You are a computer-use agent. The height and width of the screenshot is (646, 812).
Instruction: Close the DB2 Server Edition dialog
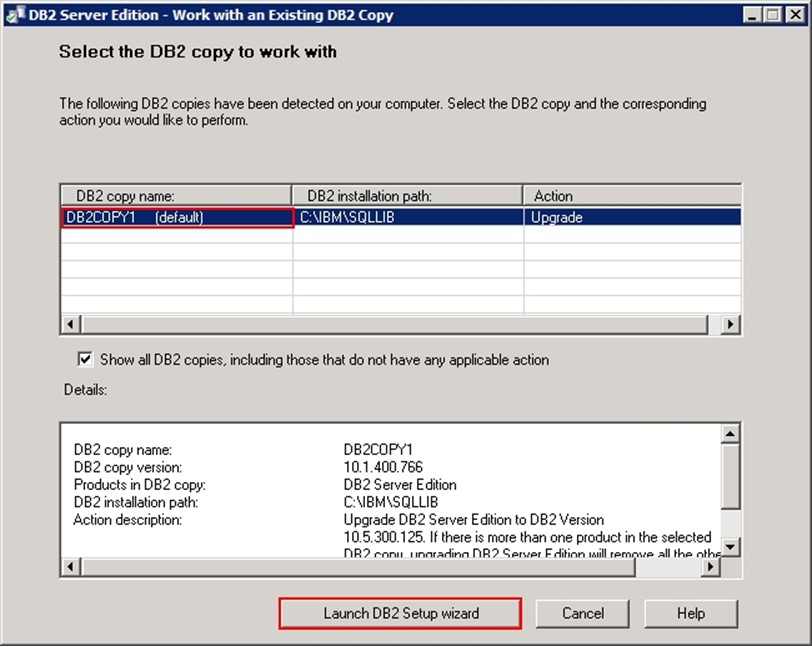pyautogui.click(x=797, y=15)
